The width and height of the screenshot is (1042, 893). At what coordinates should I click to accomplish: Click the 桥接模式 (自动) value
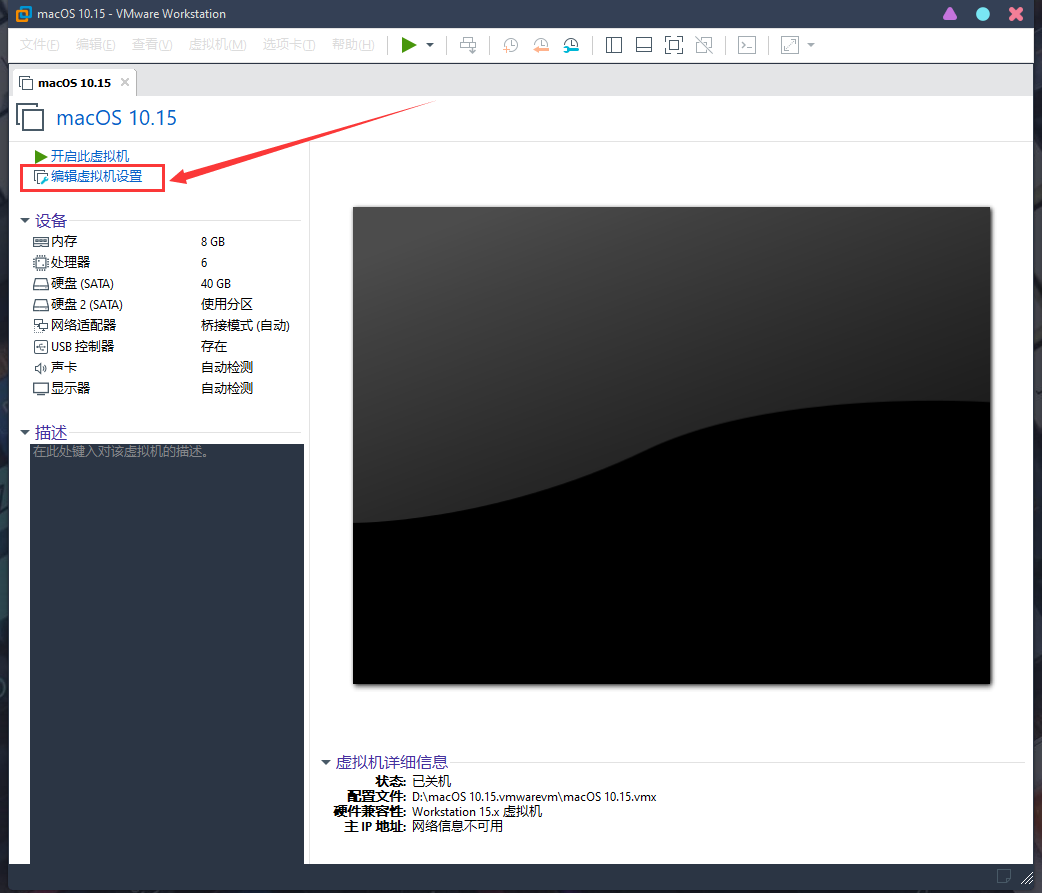tap(245, 326)
